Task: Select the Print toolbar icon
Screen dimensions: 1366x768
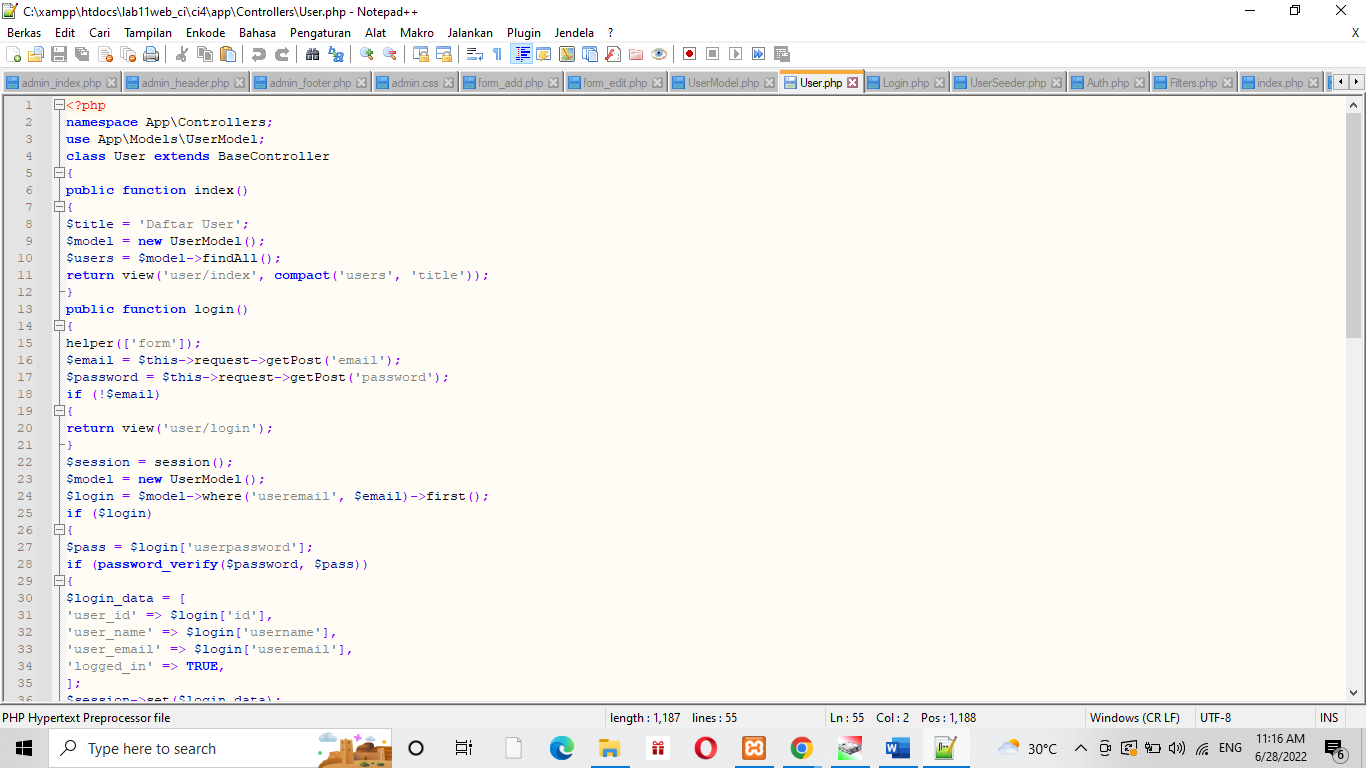Action: (x=149, y=53)
